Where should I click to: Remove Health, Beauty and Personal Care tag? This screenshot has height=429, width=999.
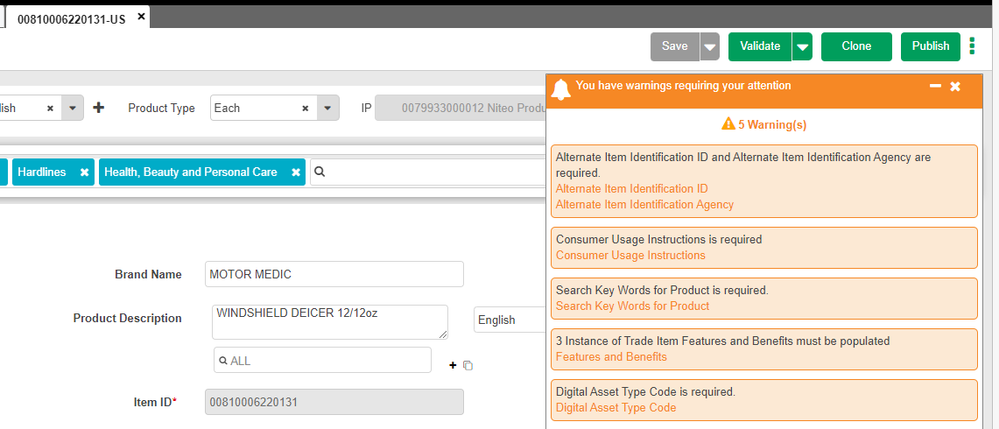coord(296,173)
